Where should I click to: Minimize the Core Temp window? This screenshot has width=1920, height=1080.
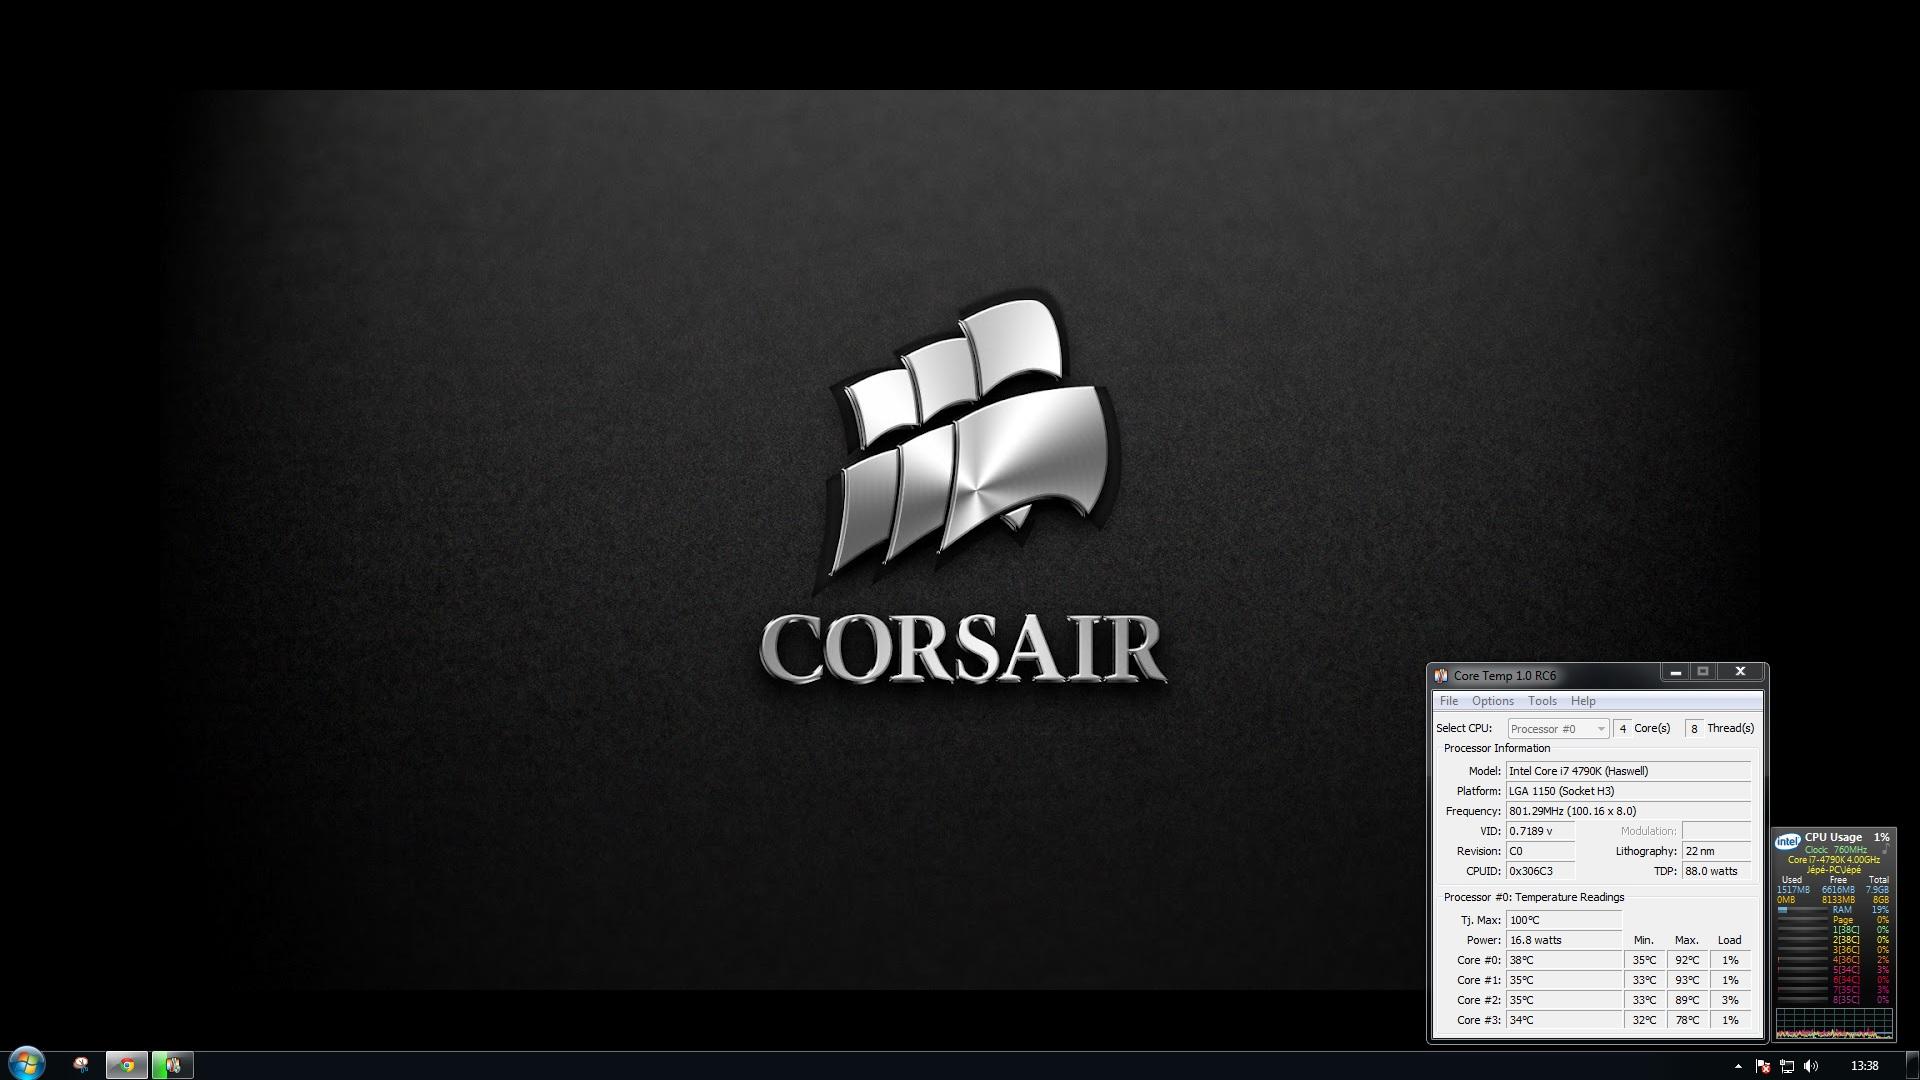tap(1676, 673)
